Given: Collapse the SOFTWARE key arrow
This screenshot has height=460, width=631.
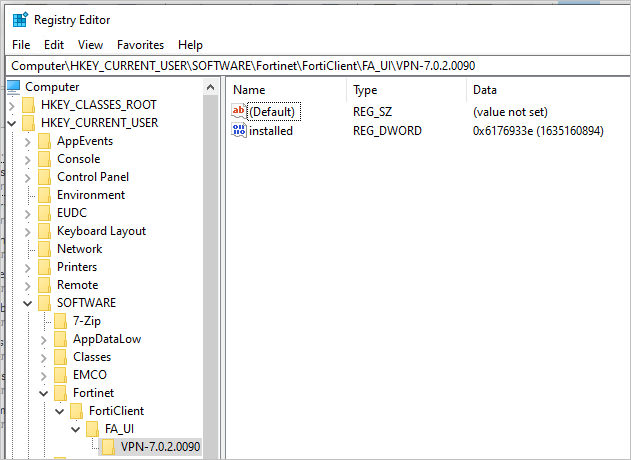Looking at the screenshot, I should (x=27, y=303).
